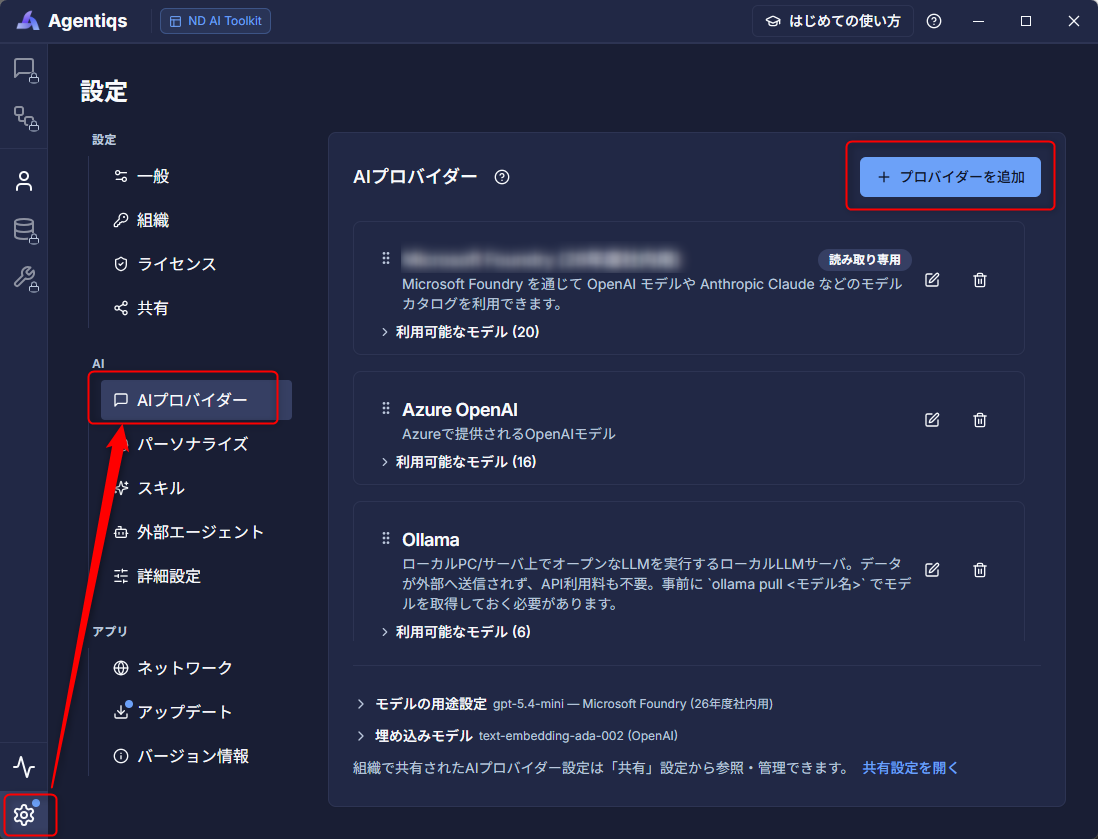Edit the Azure OpenAI provider
The width and height of the screenshot is (1098, 839).
click(x=932, y=420)
